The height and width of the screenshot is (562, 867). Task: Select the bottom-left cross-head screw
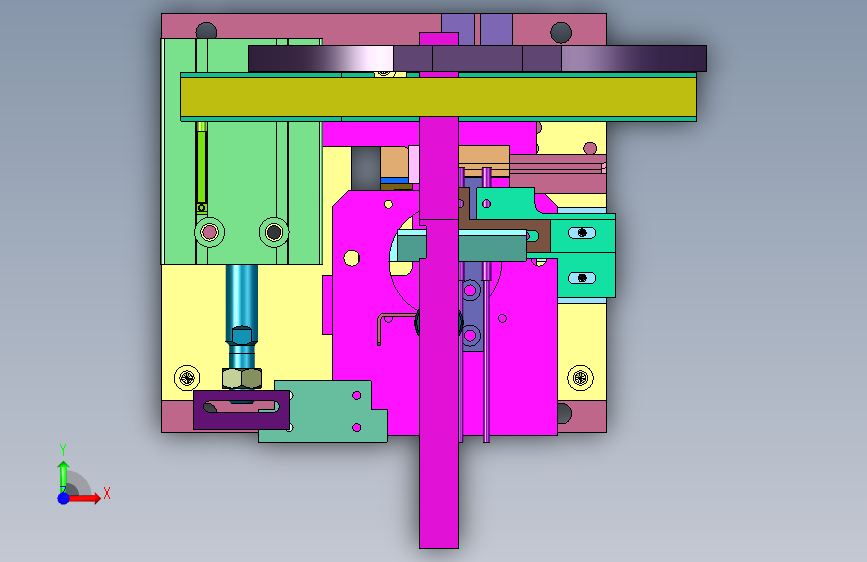point(187,378)
